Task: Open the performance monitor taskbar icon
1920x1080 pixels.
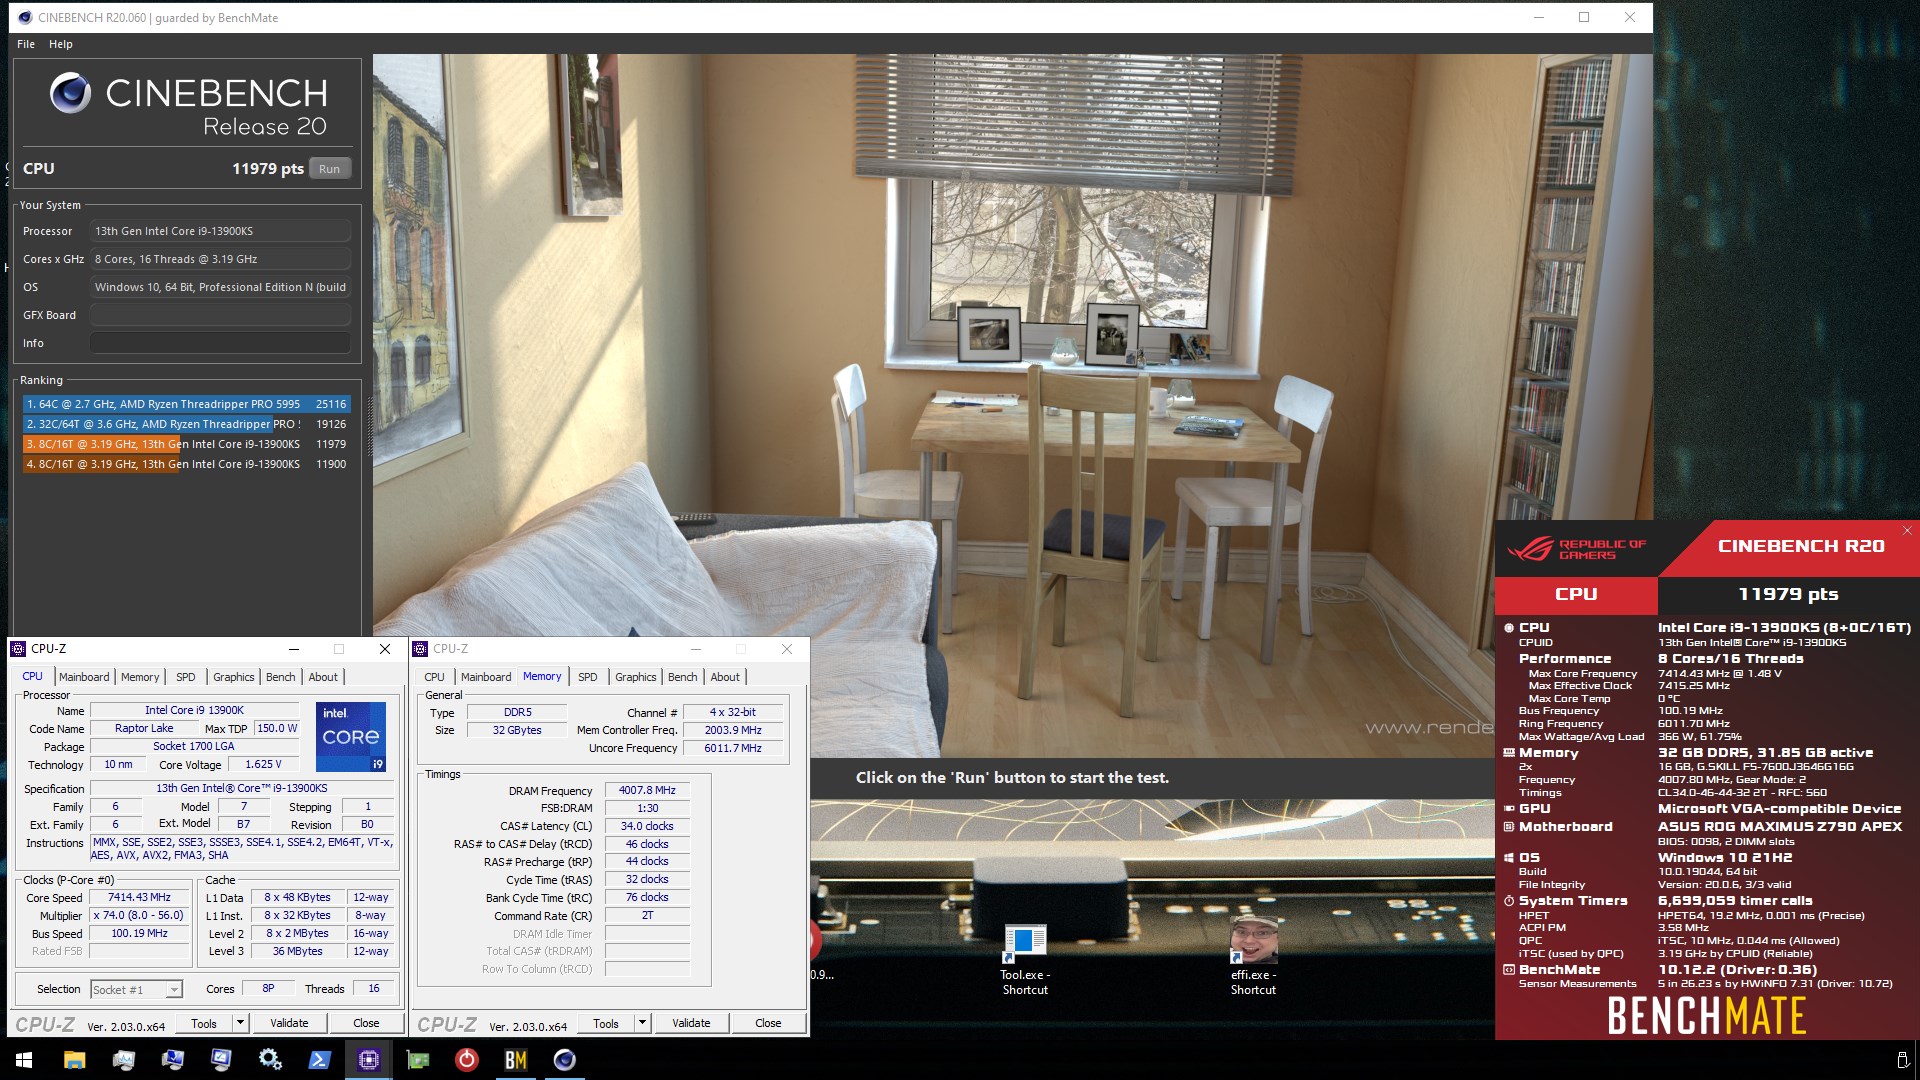Action: click(x=123, y=1060)
